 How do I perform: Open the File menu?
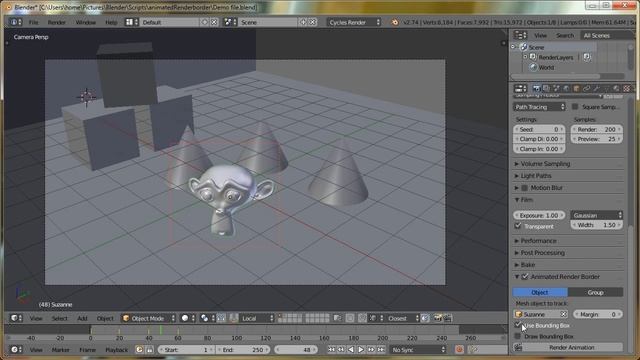(x=34, y=22)
